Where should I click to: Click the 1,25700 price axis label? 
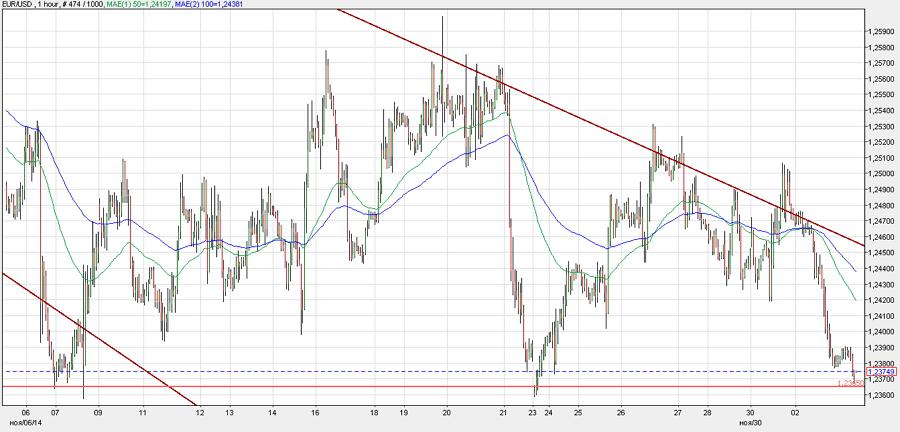(x=883, y=63)
